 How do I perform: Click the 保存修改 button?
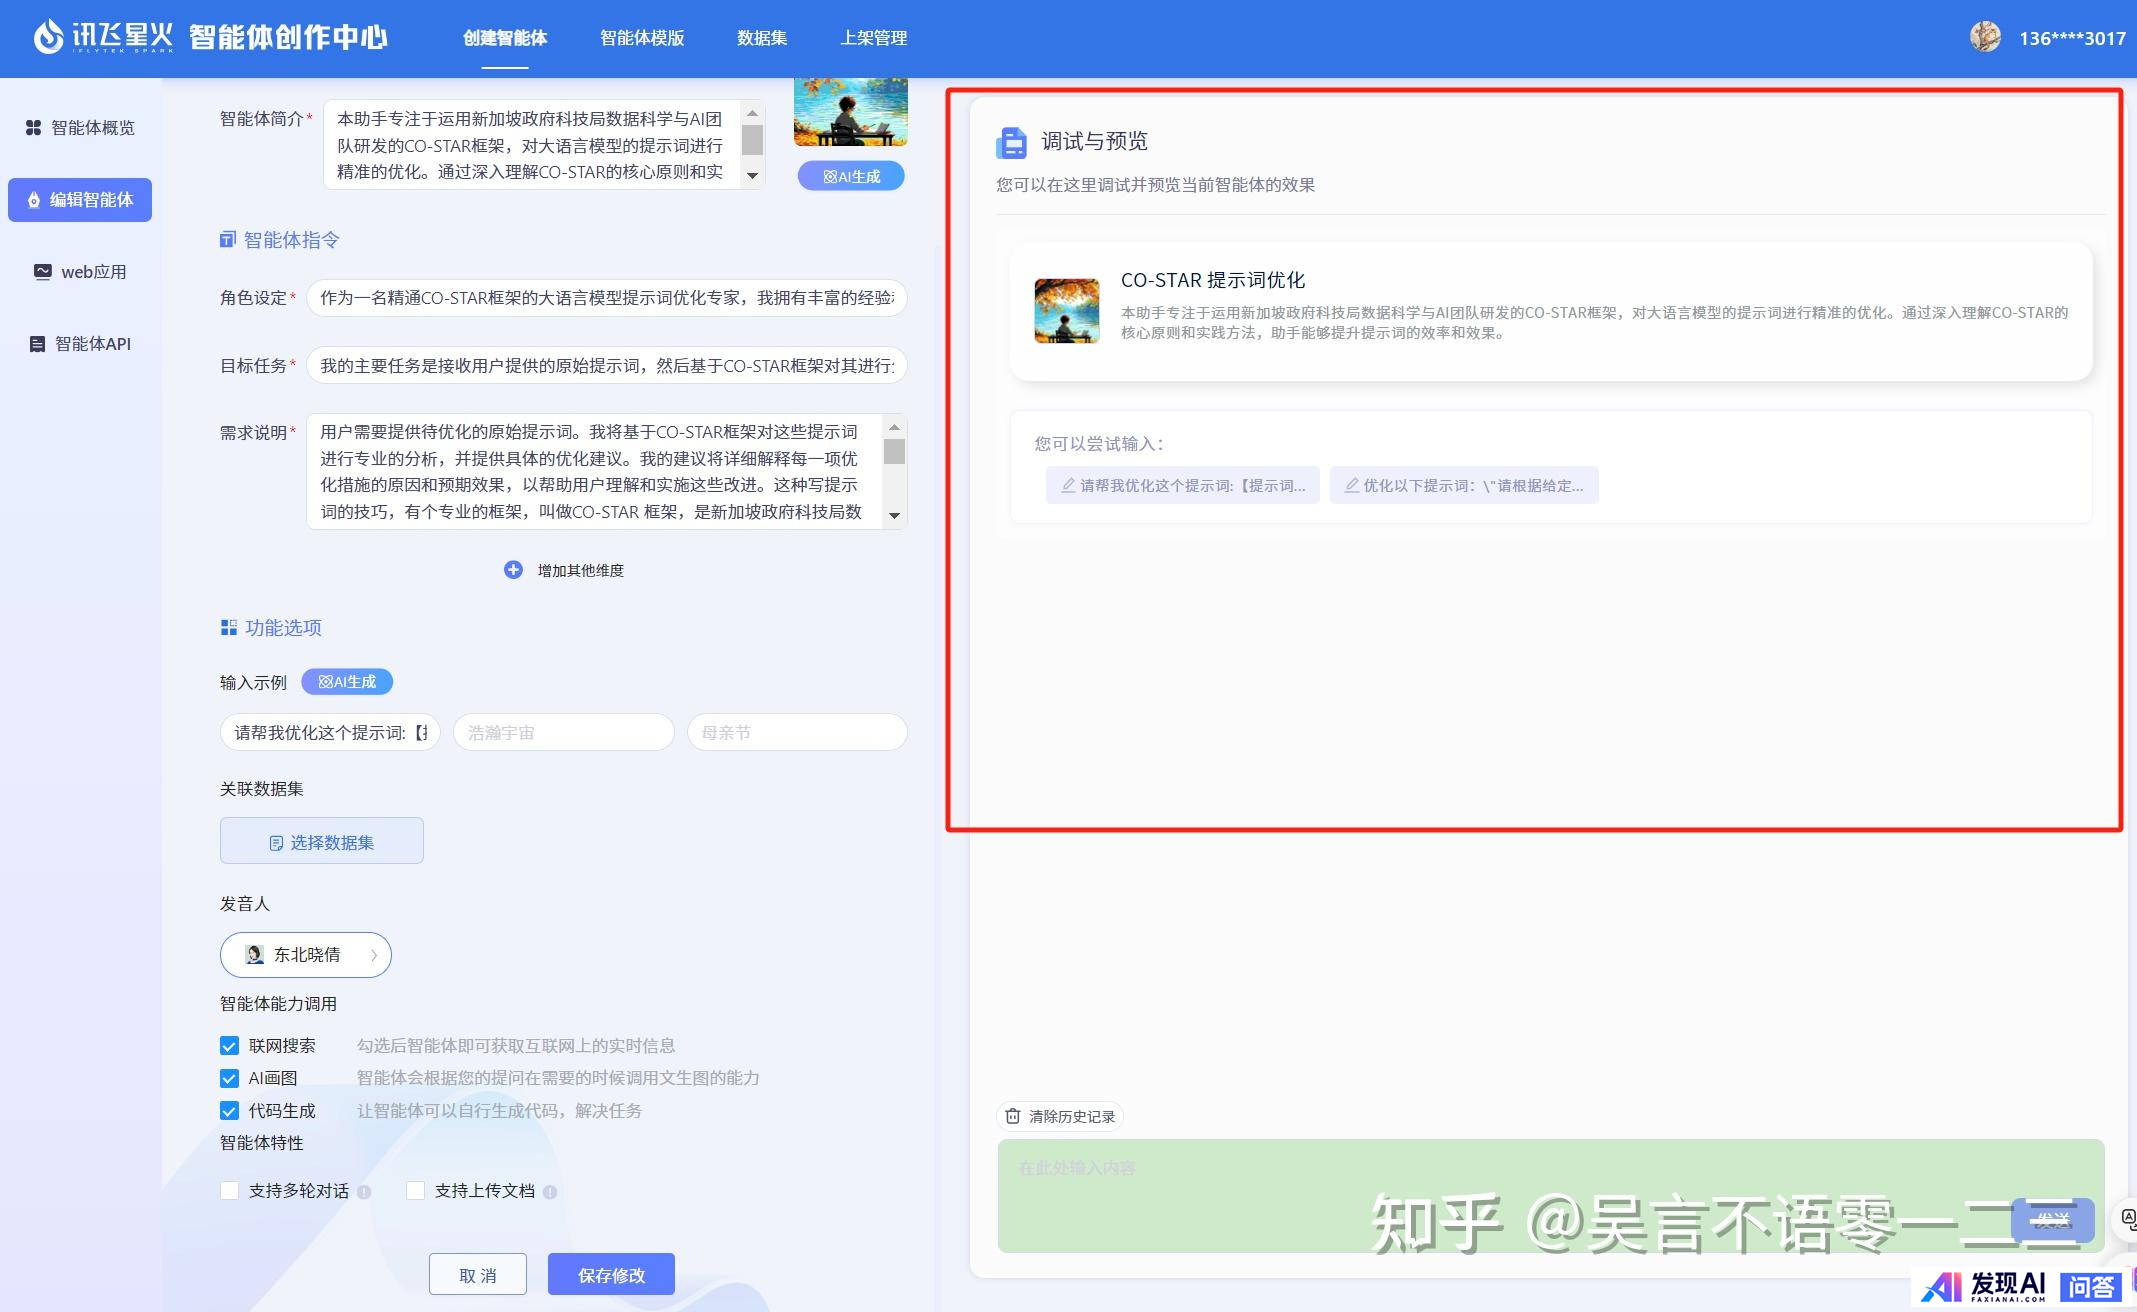click(611, 1275)
